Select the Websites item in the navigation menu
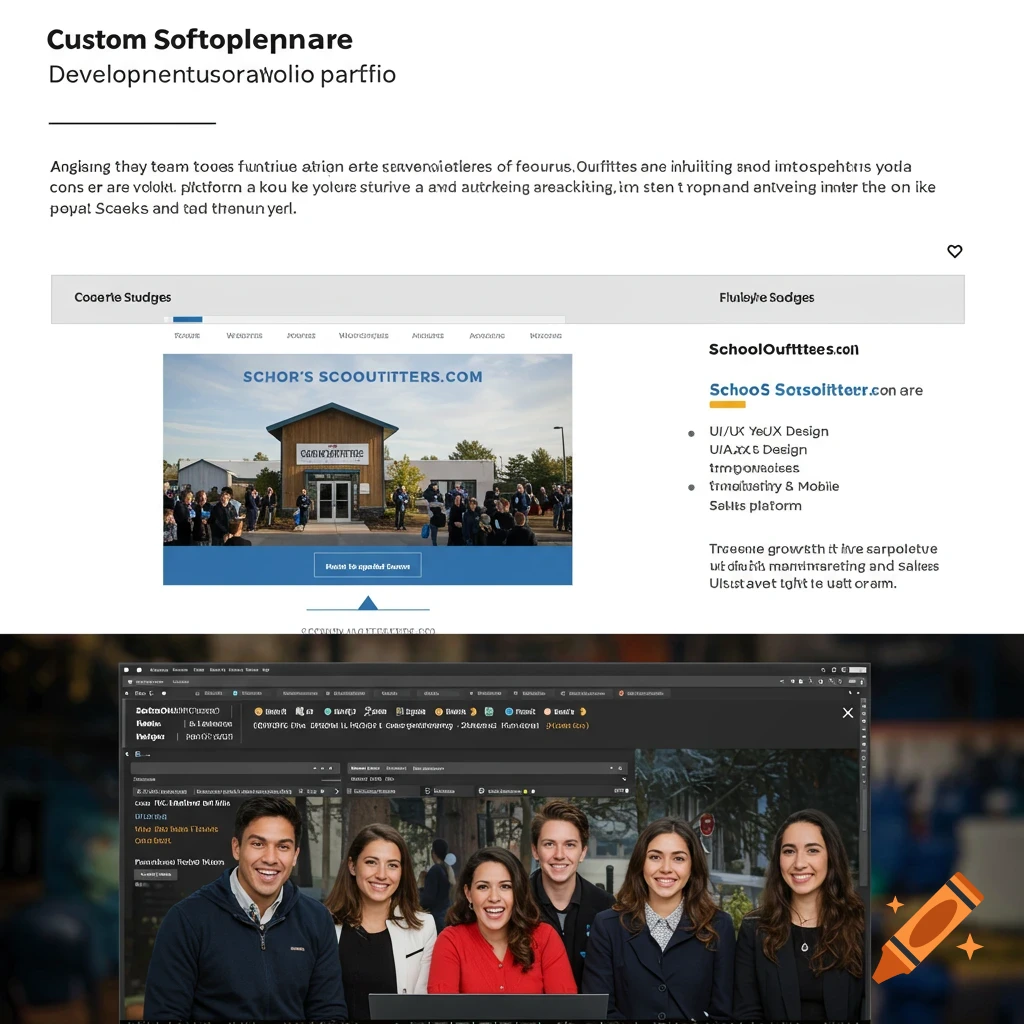 pyautogui.click(x=244, y=336)
